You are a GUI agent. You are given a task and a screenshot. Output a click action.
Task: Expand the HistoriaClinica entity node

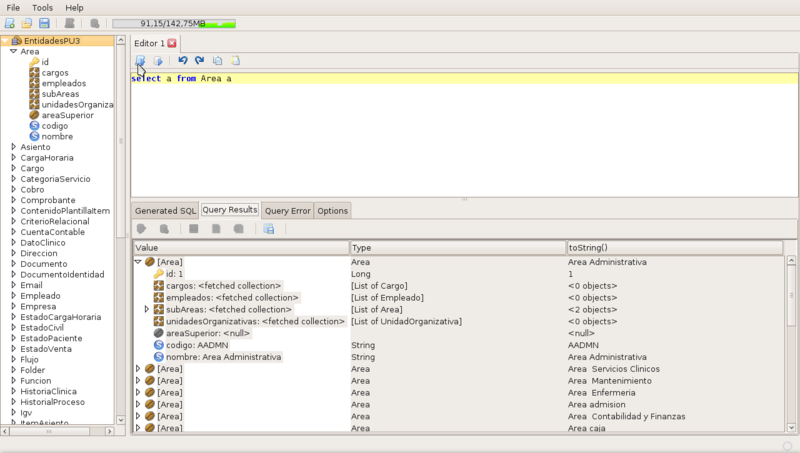(x=14, y=391)
